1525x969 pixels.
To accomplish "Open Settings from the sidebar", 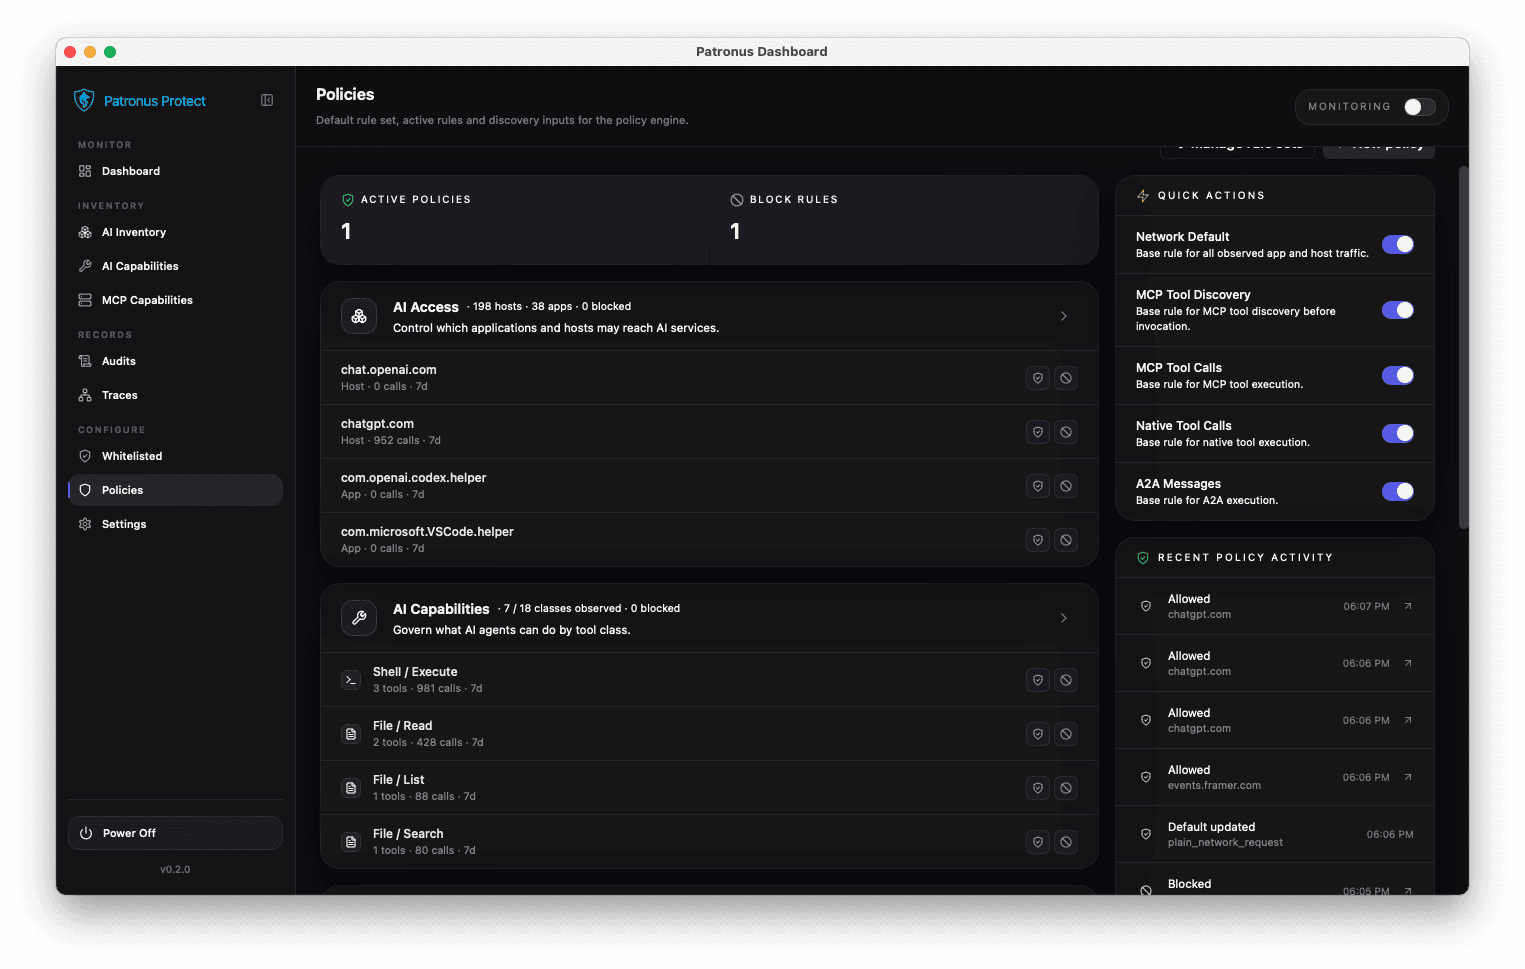I will pyautogui.click(x=175, y=524).
